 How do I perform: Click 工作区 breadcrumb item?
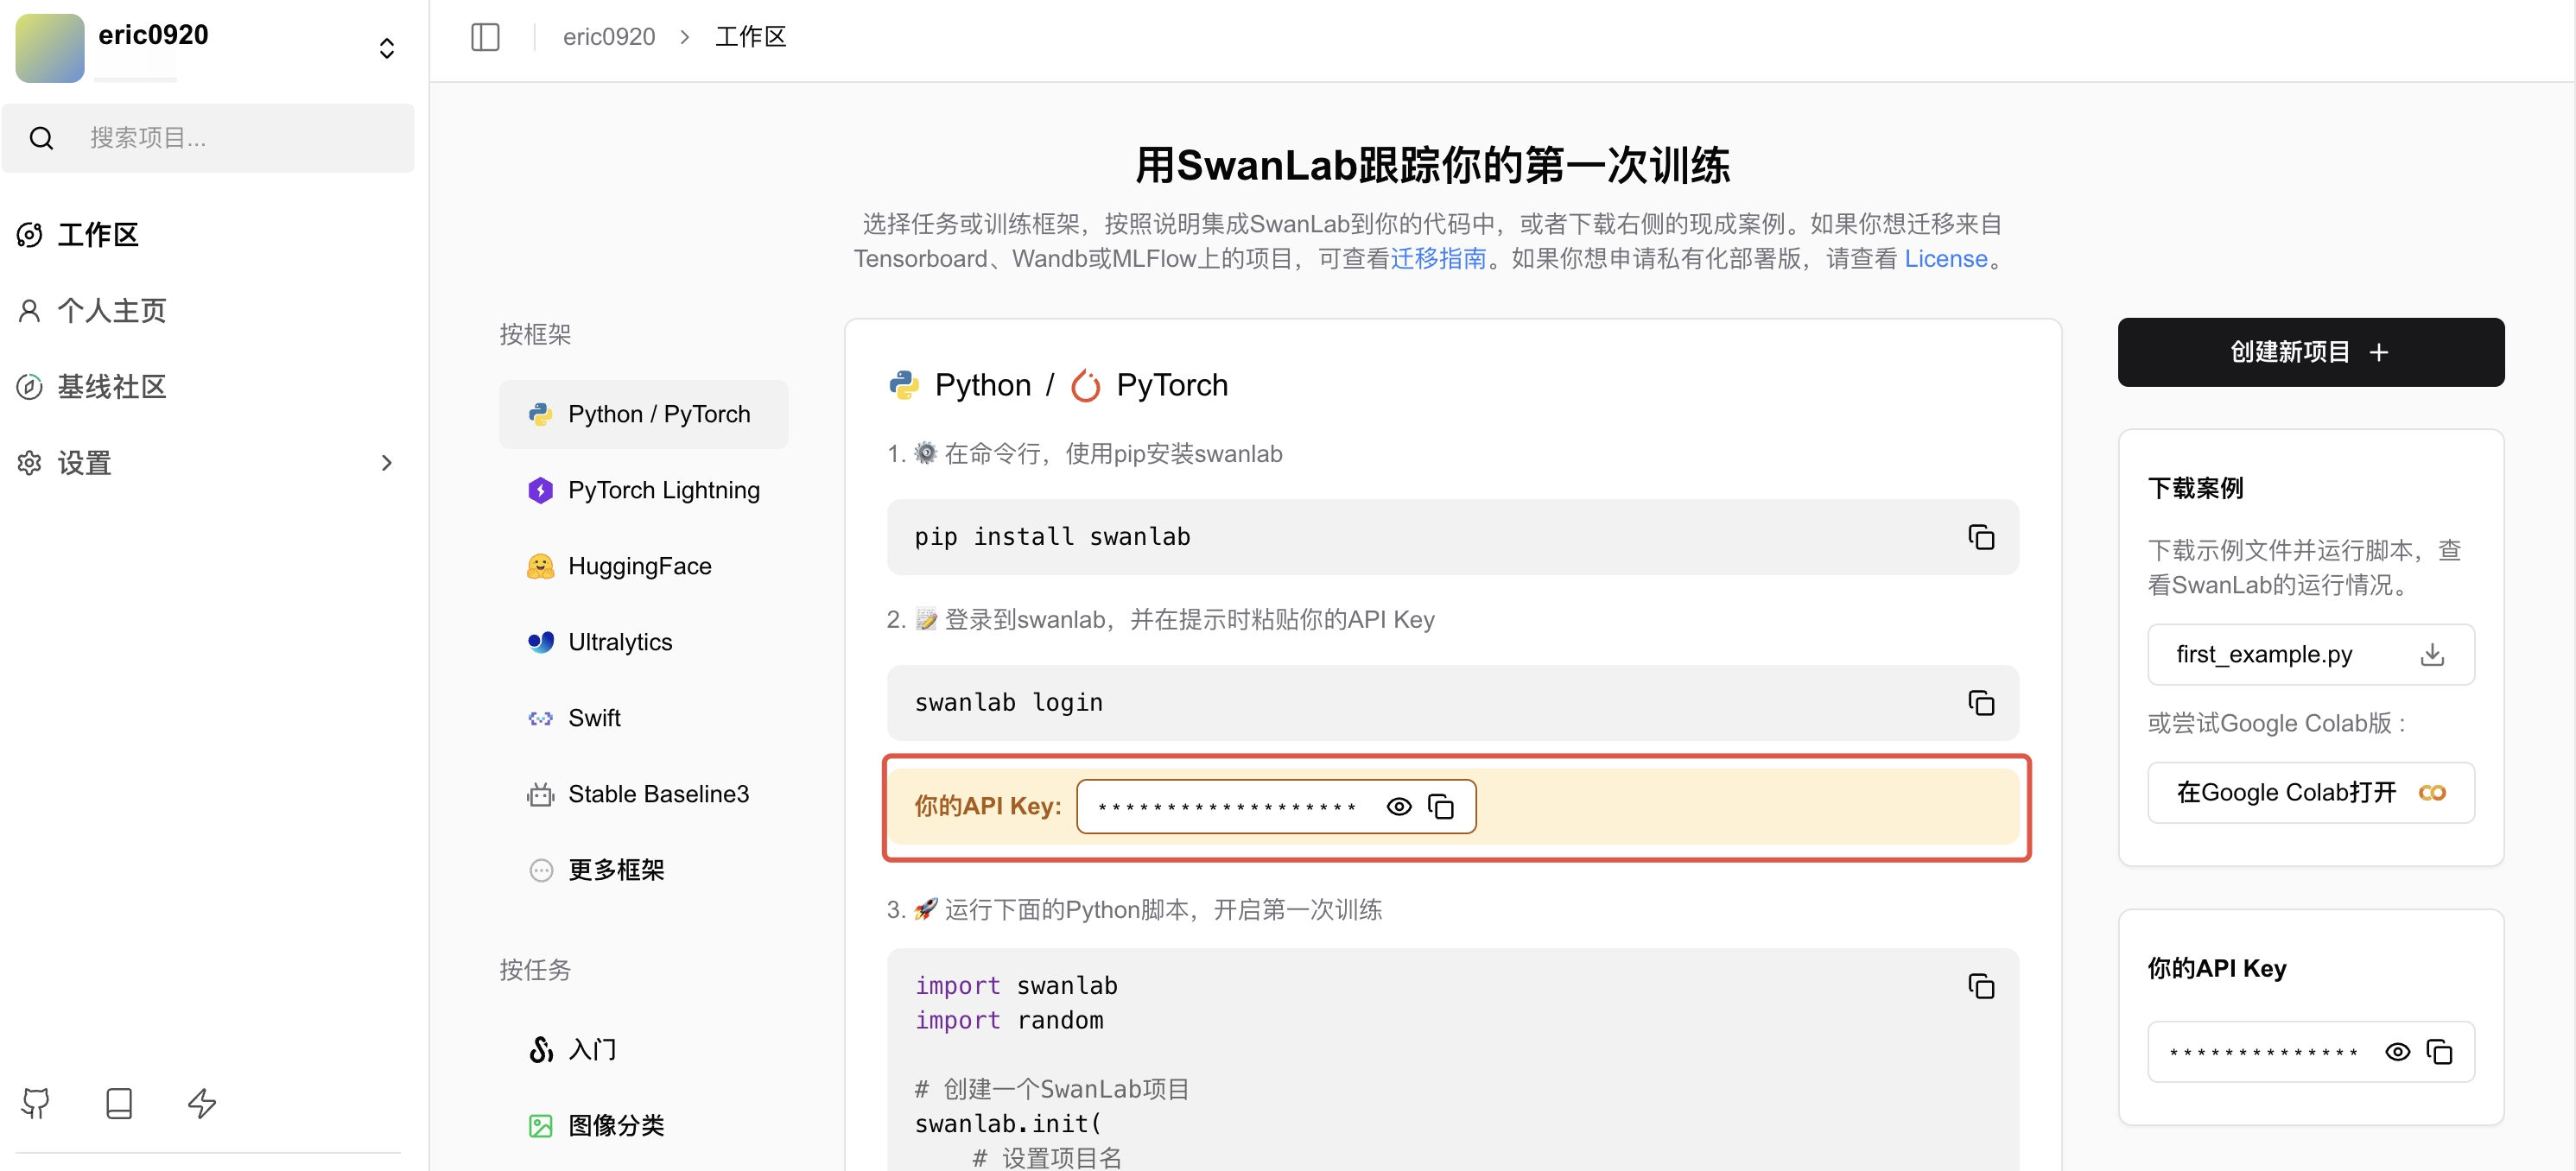[x=751, y=37]
